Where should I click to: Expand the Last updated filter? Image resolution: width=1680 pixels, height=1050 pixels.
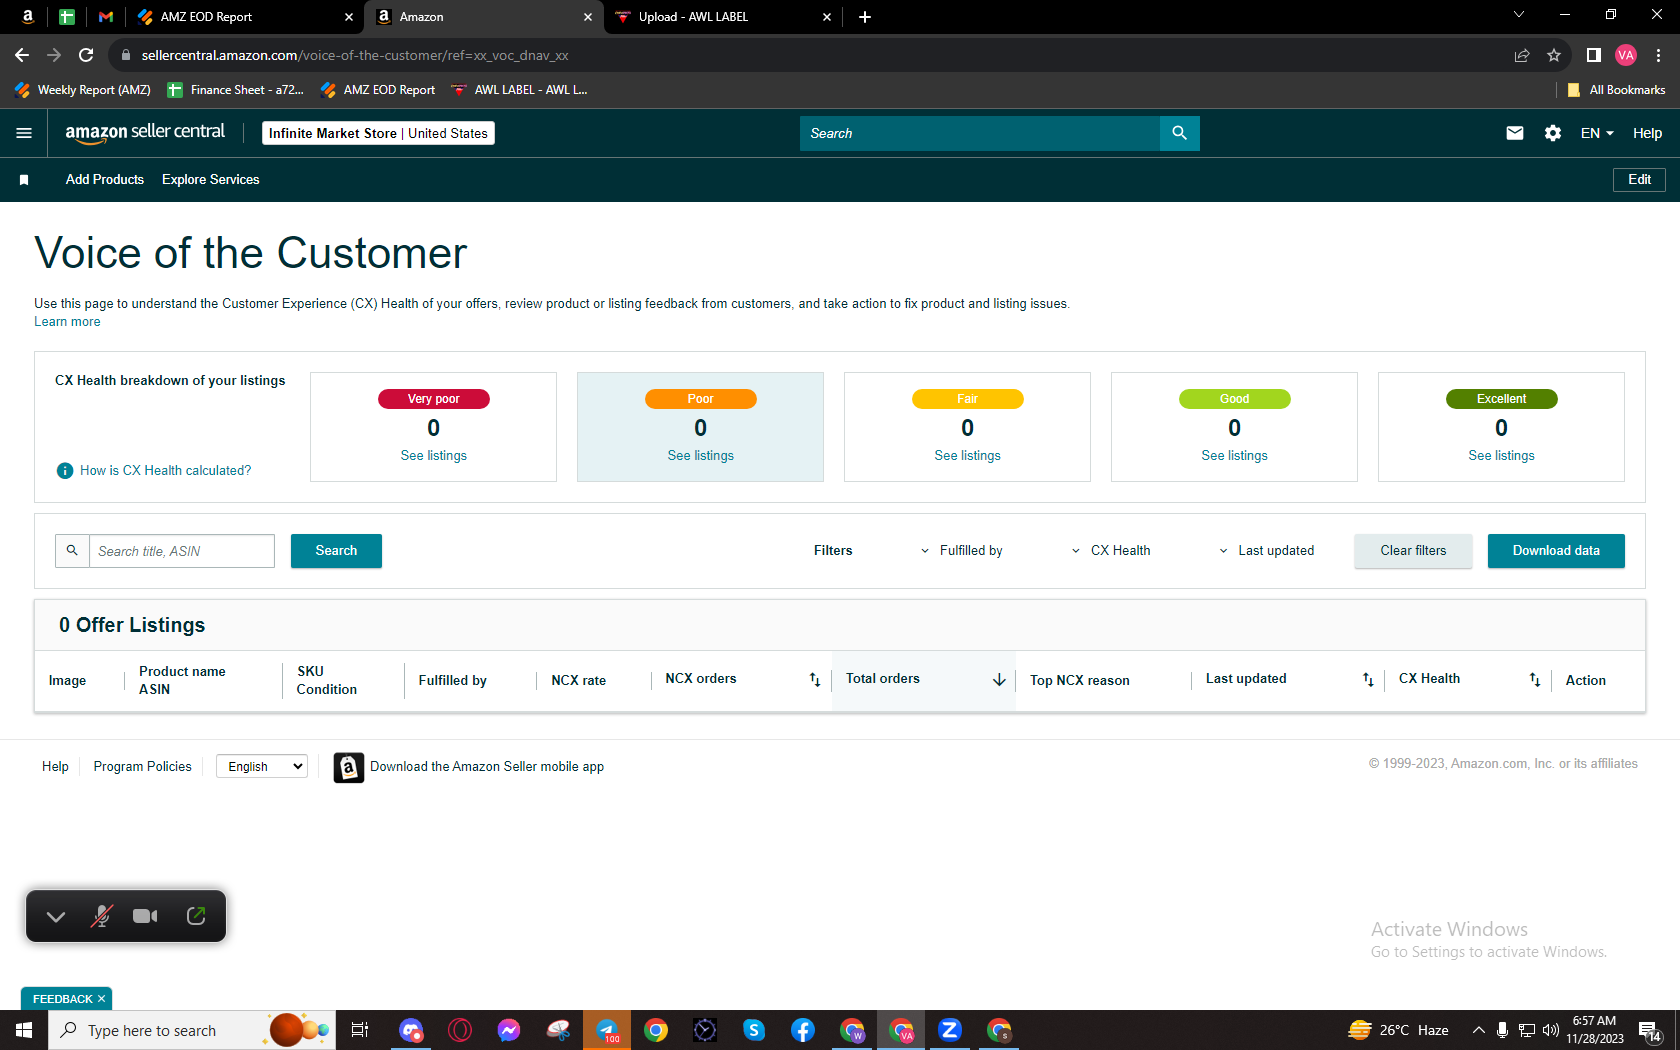pyautogui.click(x=1266, y=551)
